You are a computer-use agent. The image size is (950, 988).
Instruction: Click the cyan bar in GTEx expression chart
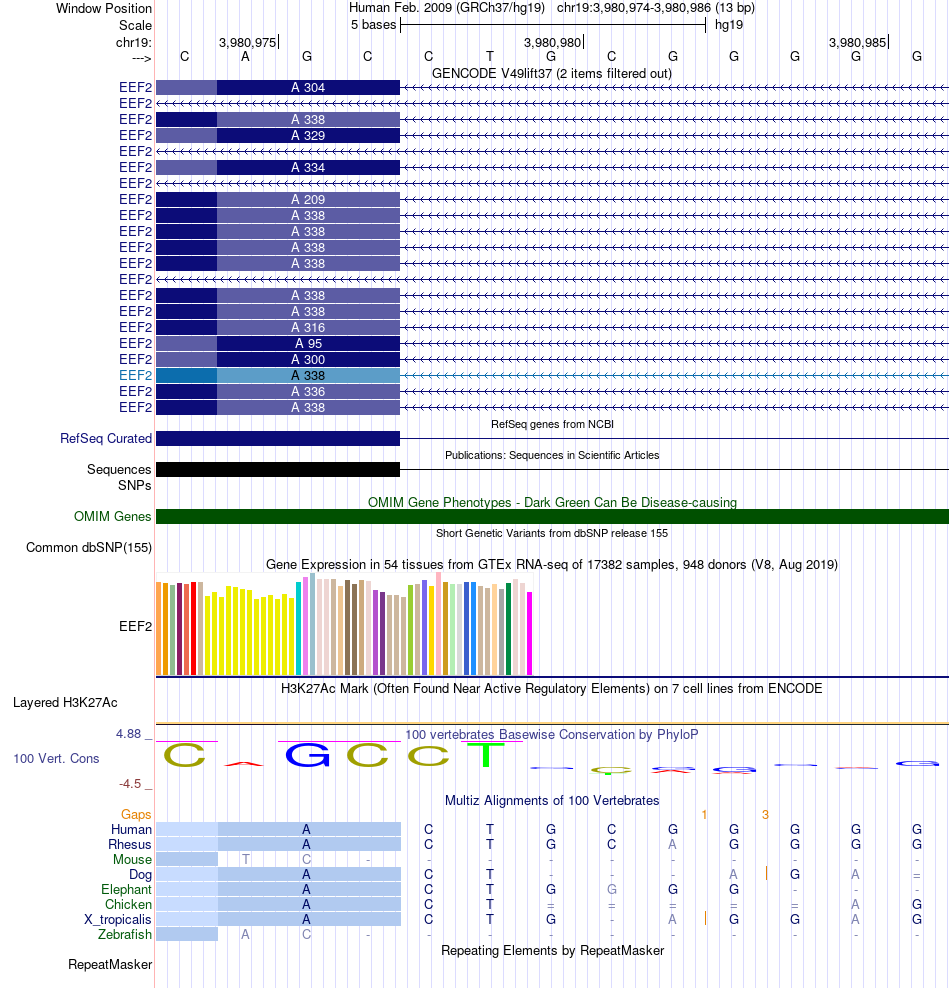(299, 629)
